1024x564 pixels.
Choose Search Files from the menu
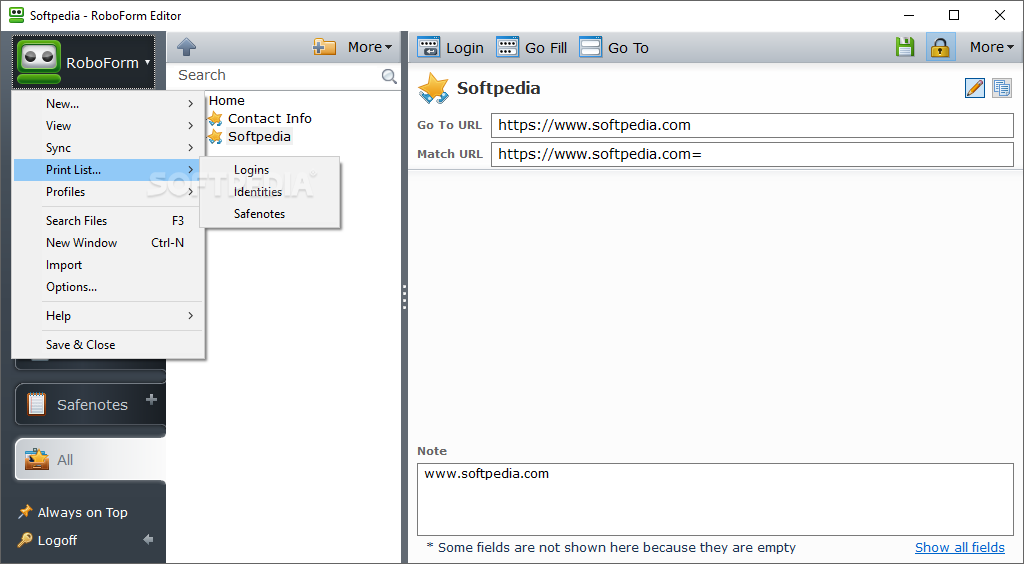click(x=108, y=221)
